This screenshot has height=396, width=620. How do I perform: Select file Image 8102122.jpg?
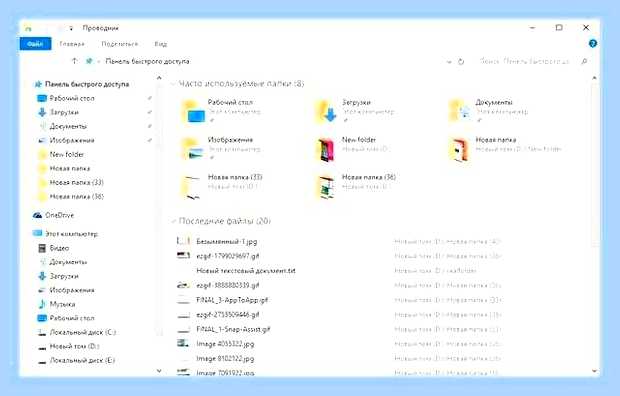tap(225, 358)
